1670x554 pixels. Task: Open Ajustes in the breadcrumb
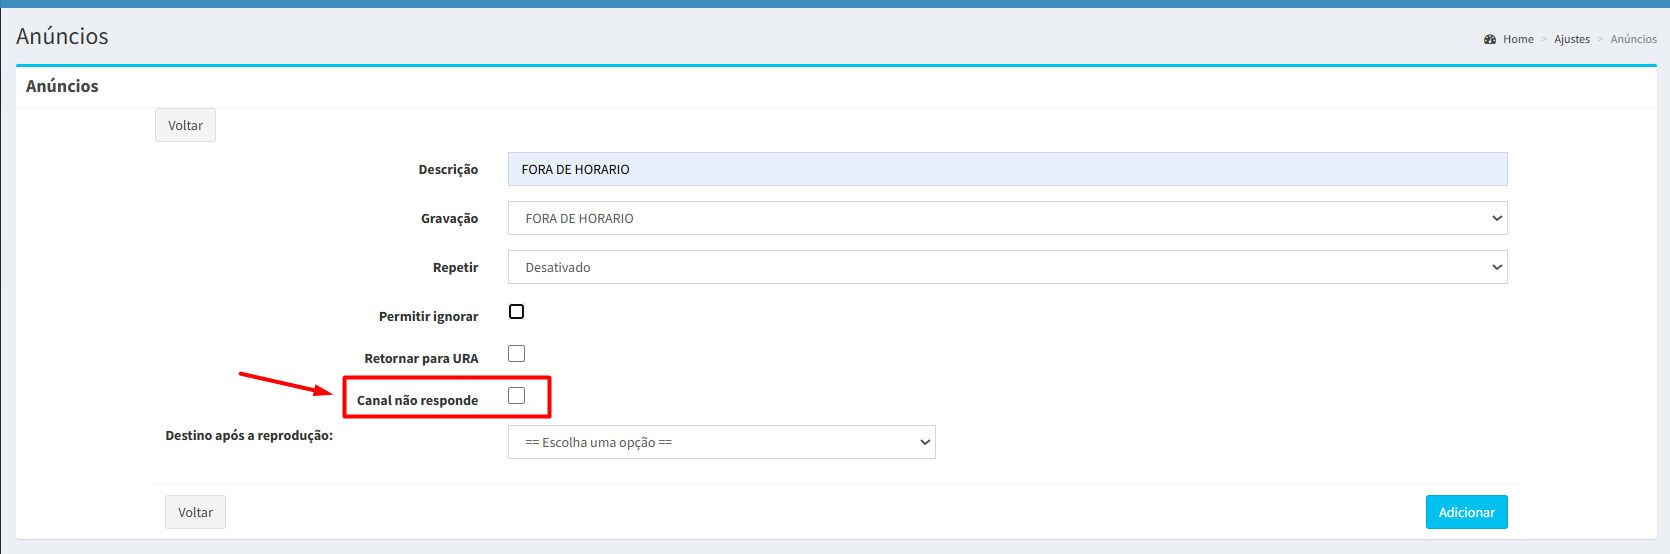coord(1571,39)
